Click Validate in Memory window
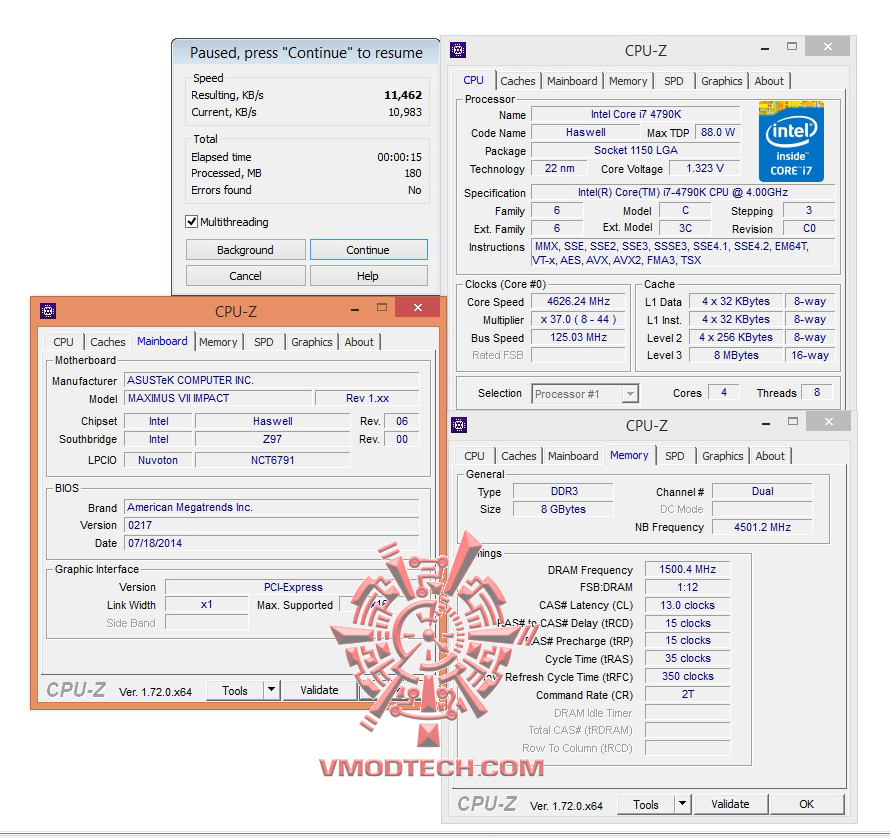The image size is (890, 838). 730,804
